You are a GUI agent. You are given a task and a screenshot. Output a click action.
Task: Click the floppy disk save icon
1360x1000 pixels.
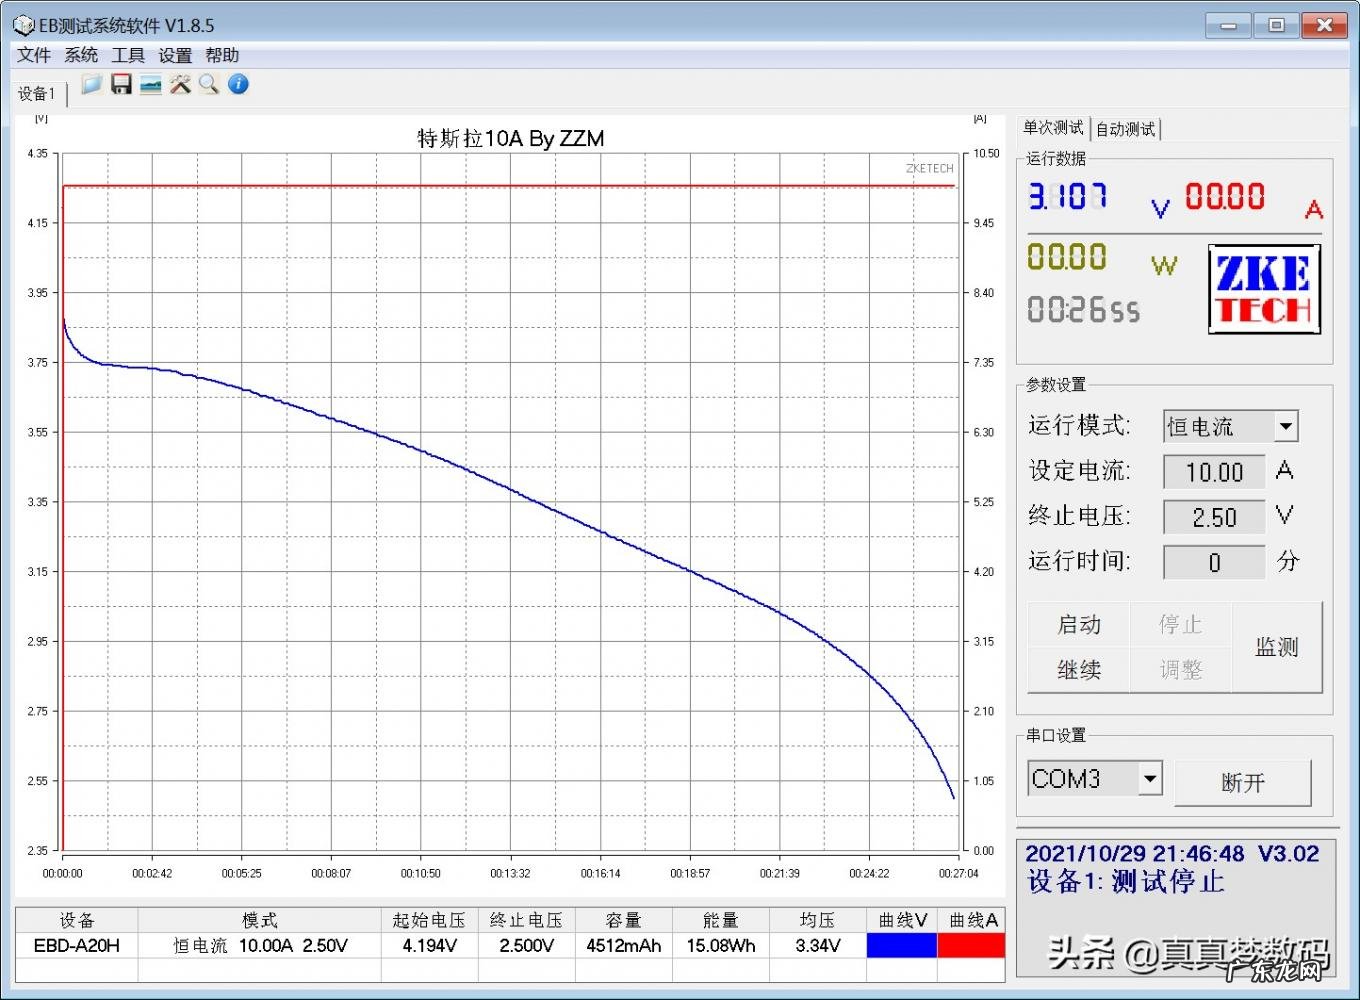coord(121,85)
